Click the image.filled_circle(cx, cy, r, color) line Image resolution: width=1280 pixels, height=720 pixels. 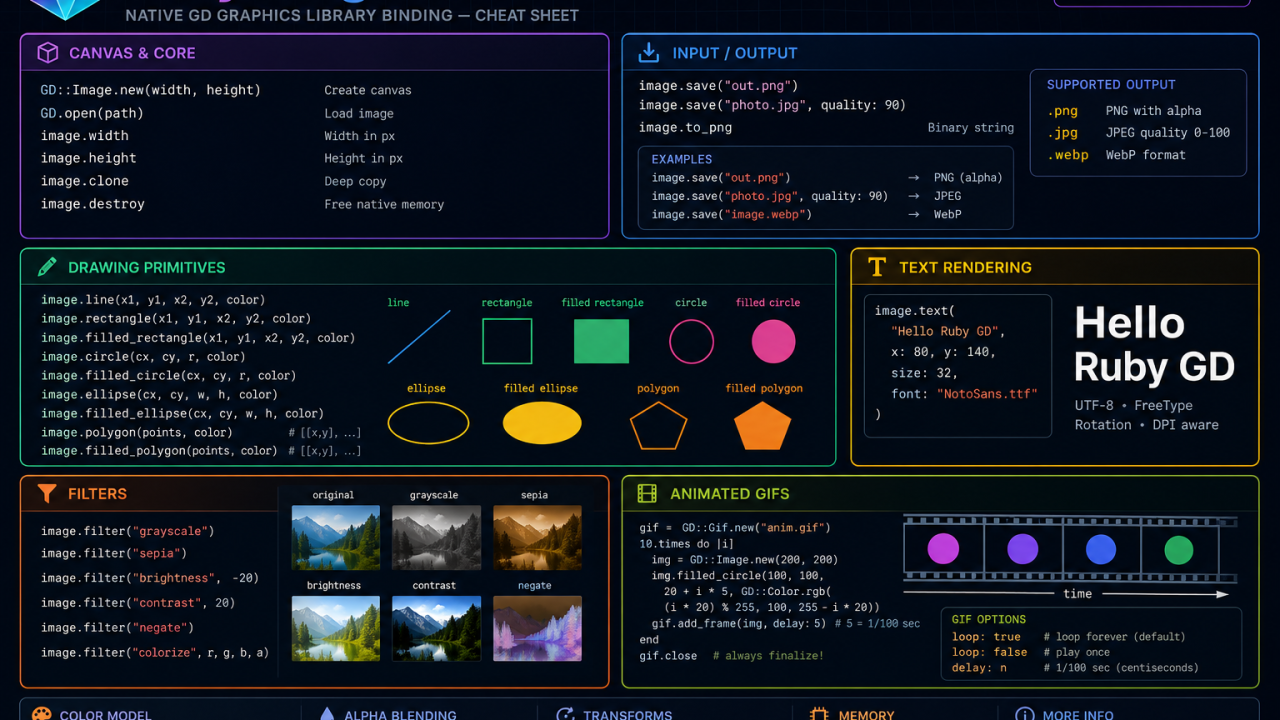pos(168,375)
